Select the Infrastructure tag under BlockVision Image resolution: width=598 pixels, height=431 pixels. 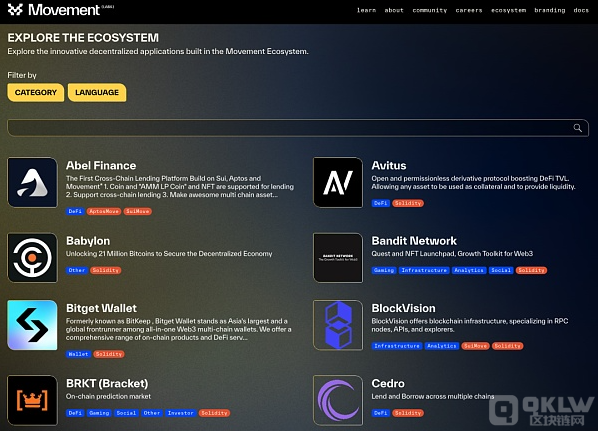(x=397, y=346)
